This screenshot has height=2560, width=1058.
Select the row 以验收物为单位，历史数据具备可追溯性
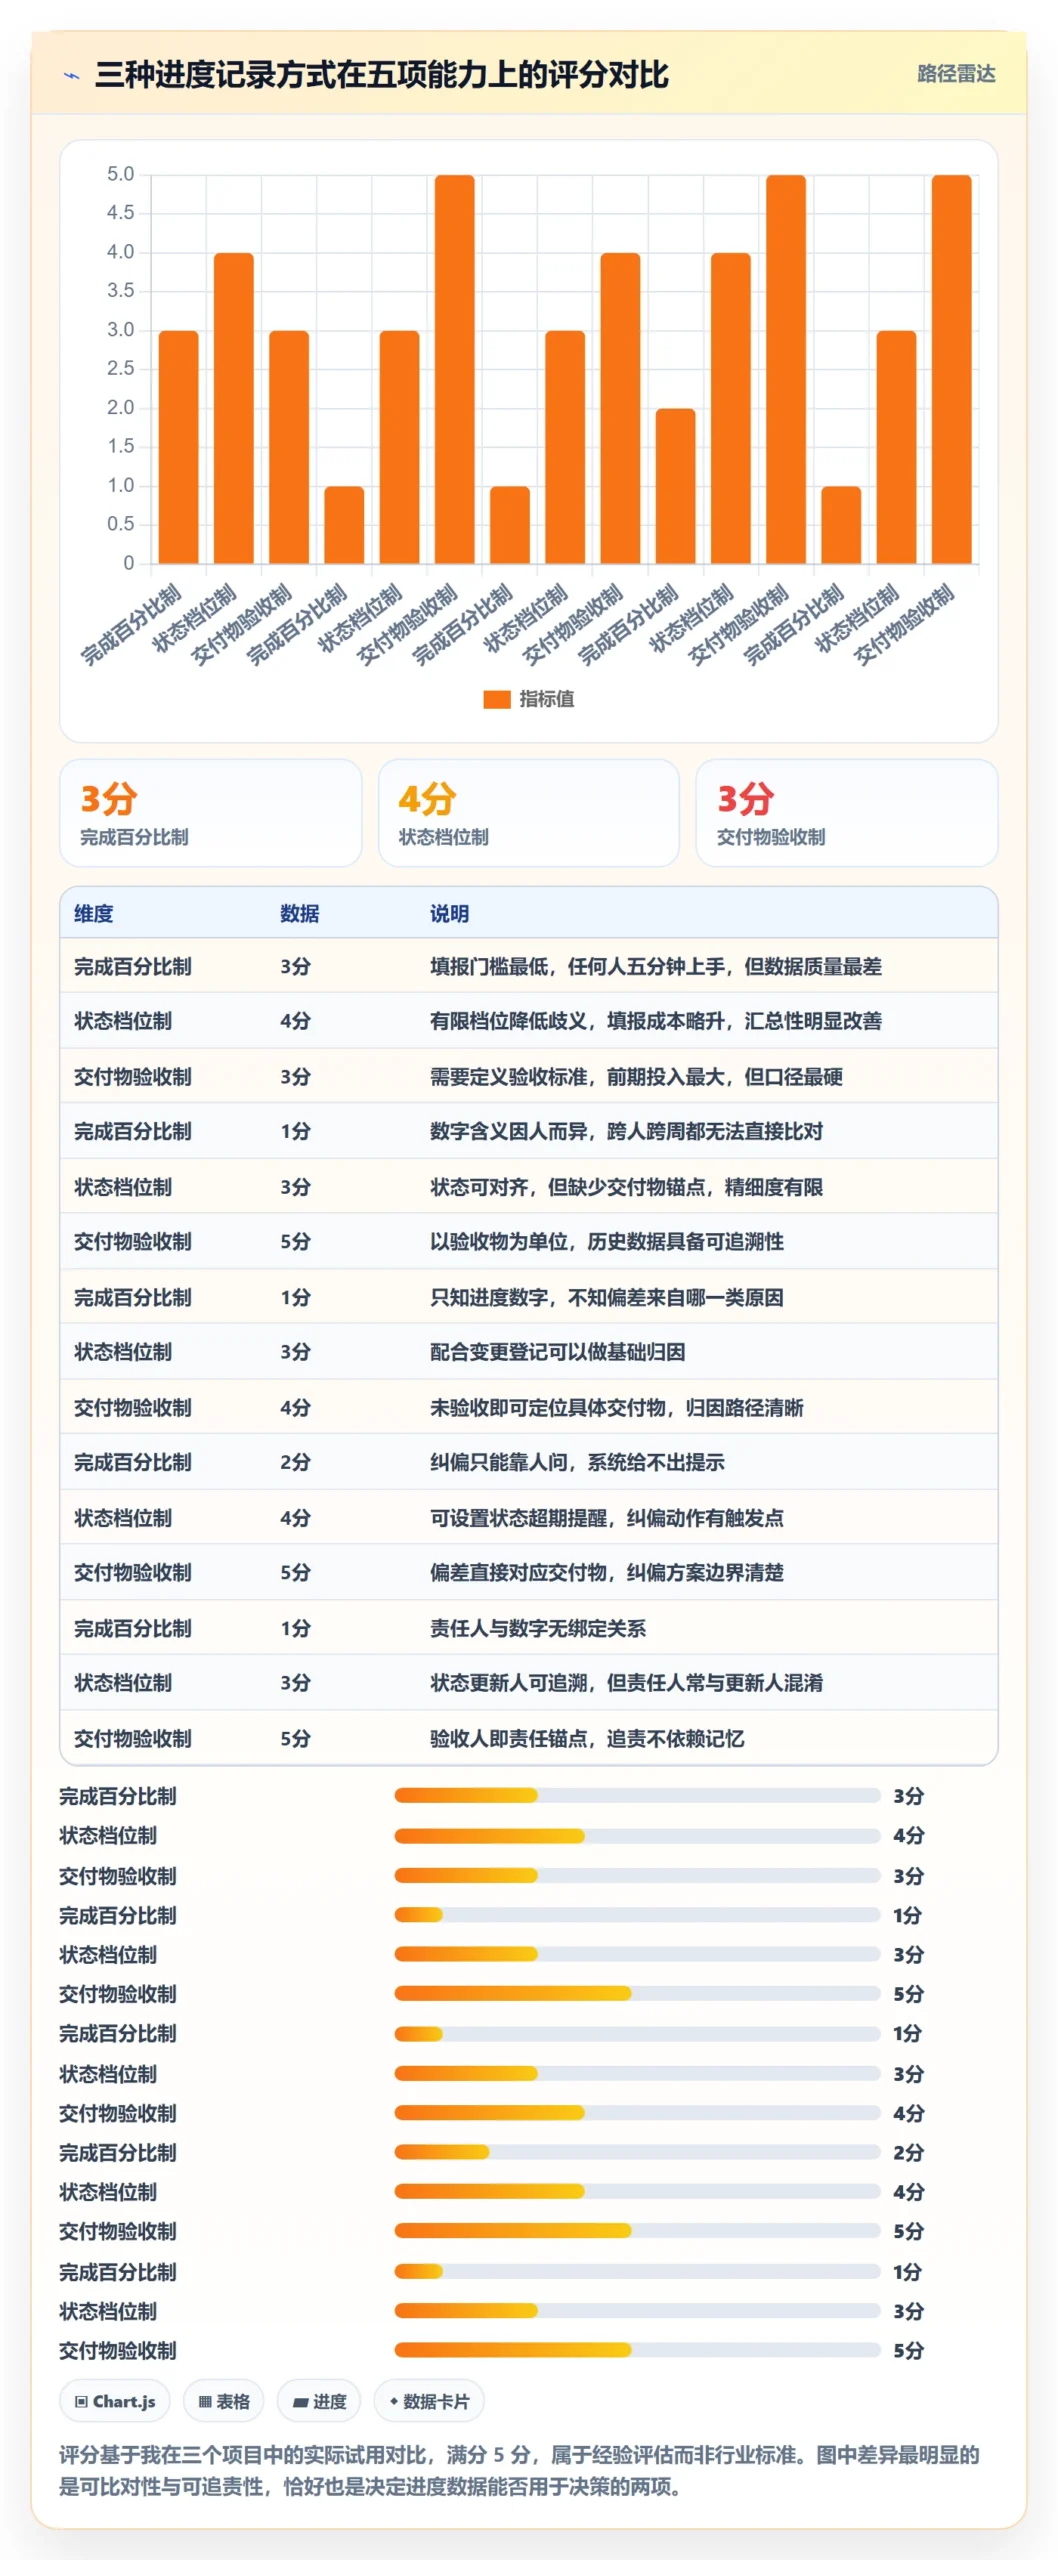pyautogui.click(x=529, y=1242)
